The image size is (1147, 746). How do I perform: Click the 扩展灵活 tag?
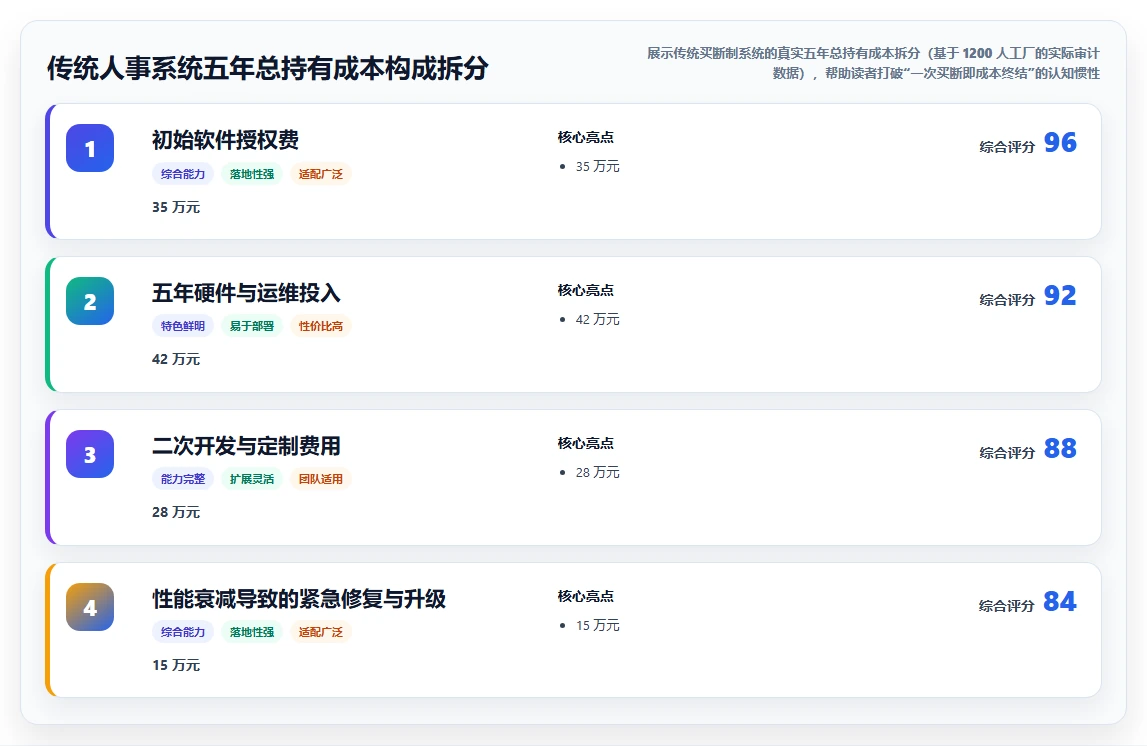(252, 479)
